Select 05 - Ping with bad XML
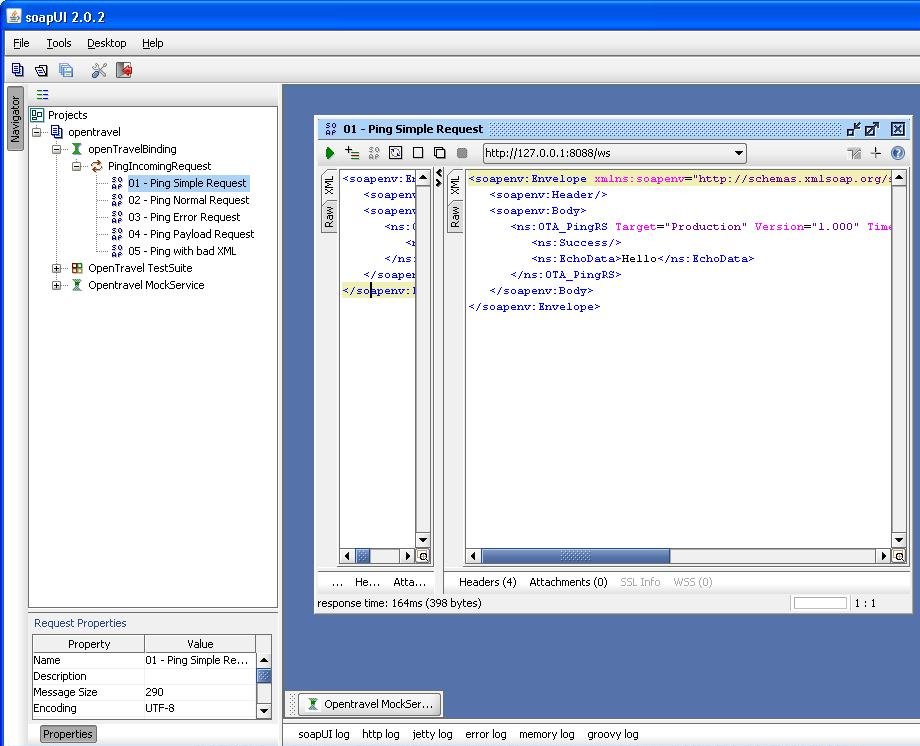Screen dimensions: 920x746 tap(182, 251)
